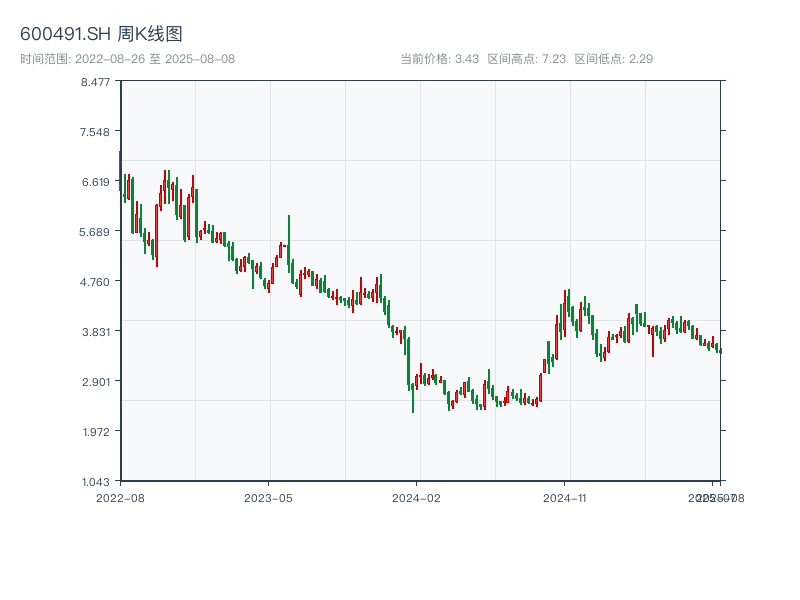The image size is (800, 600).
Task: Select the 1.043 bottom y-axis label
Action: pos(96,482)
